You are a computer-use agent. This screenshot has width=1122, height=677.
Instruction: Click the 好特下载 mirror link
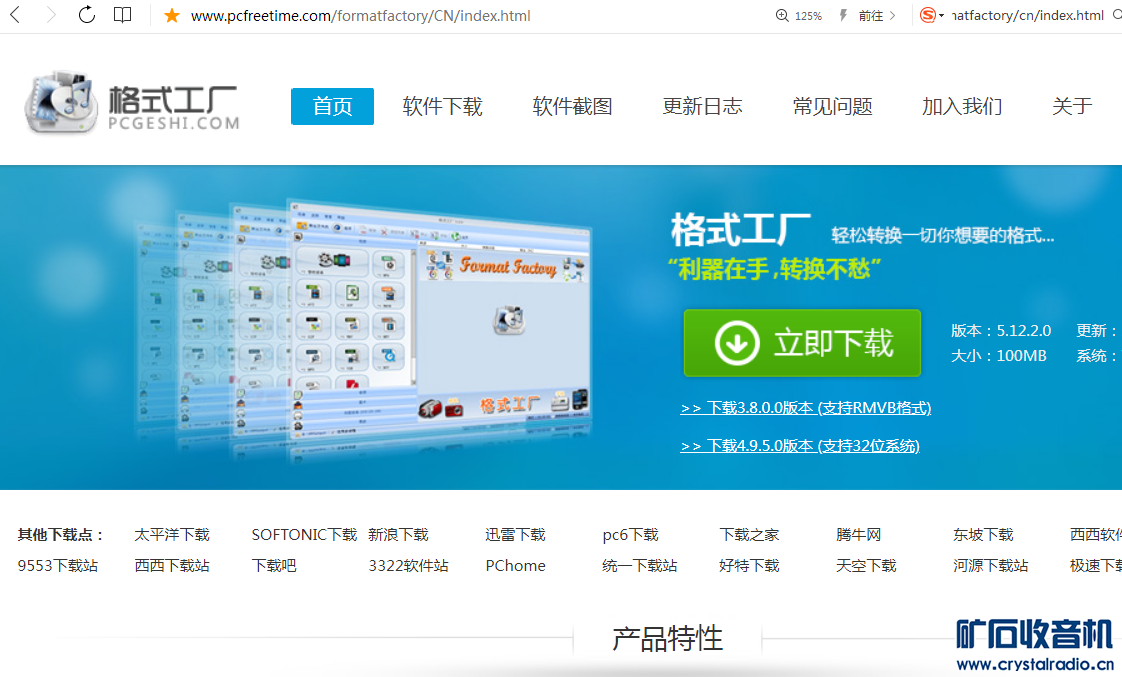tap(749, 565)
